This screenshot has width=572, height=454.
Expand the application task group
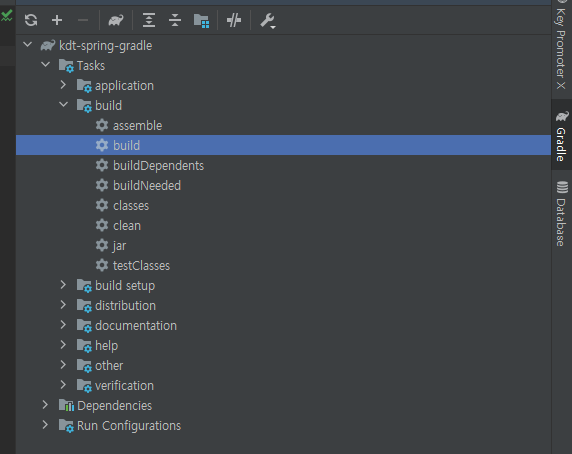pos(63,85)
